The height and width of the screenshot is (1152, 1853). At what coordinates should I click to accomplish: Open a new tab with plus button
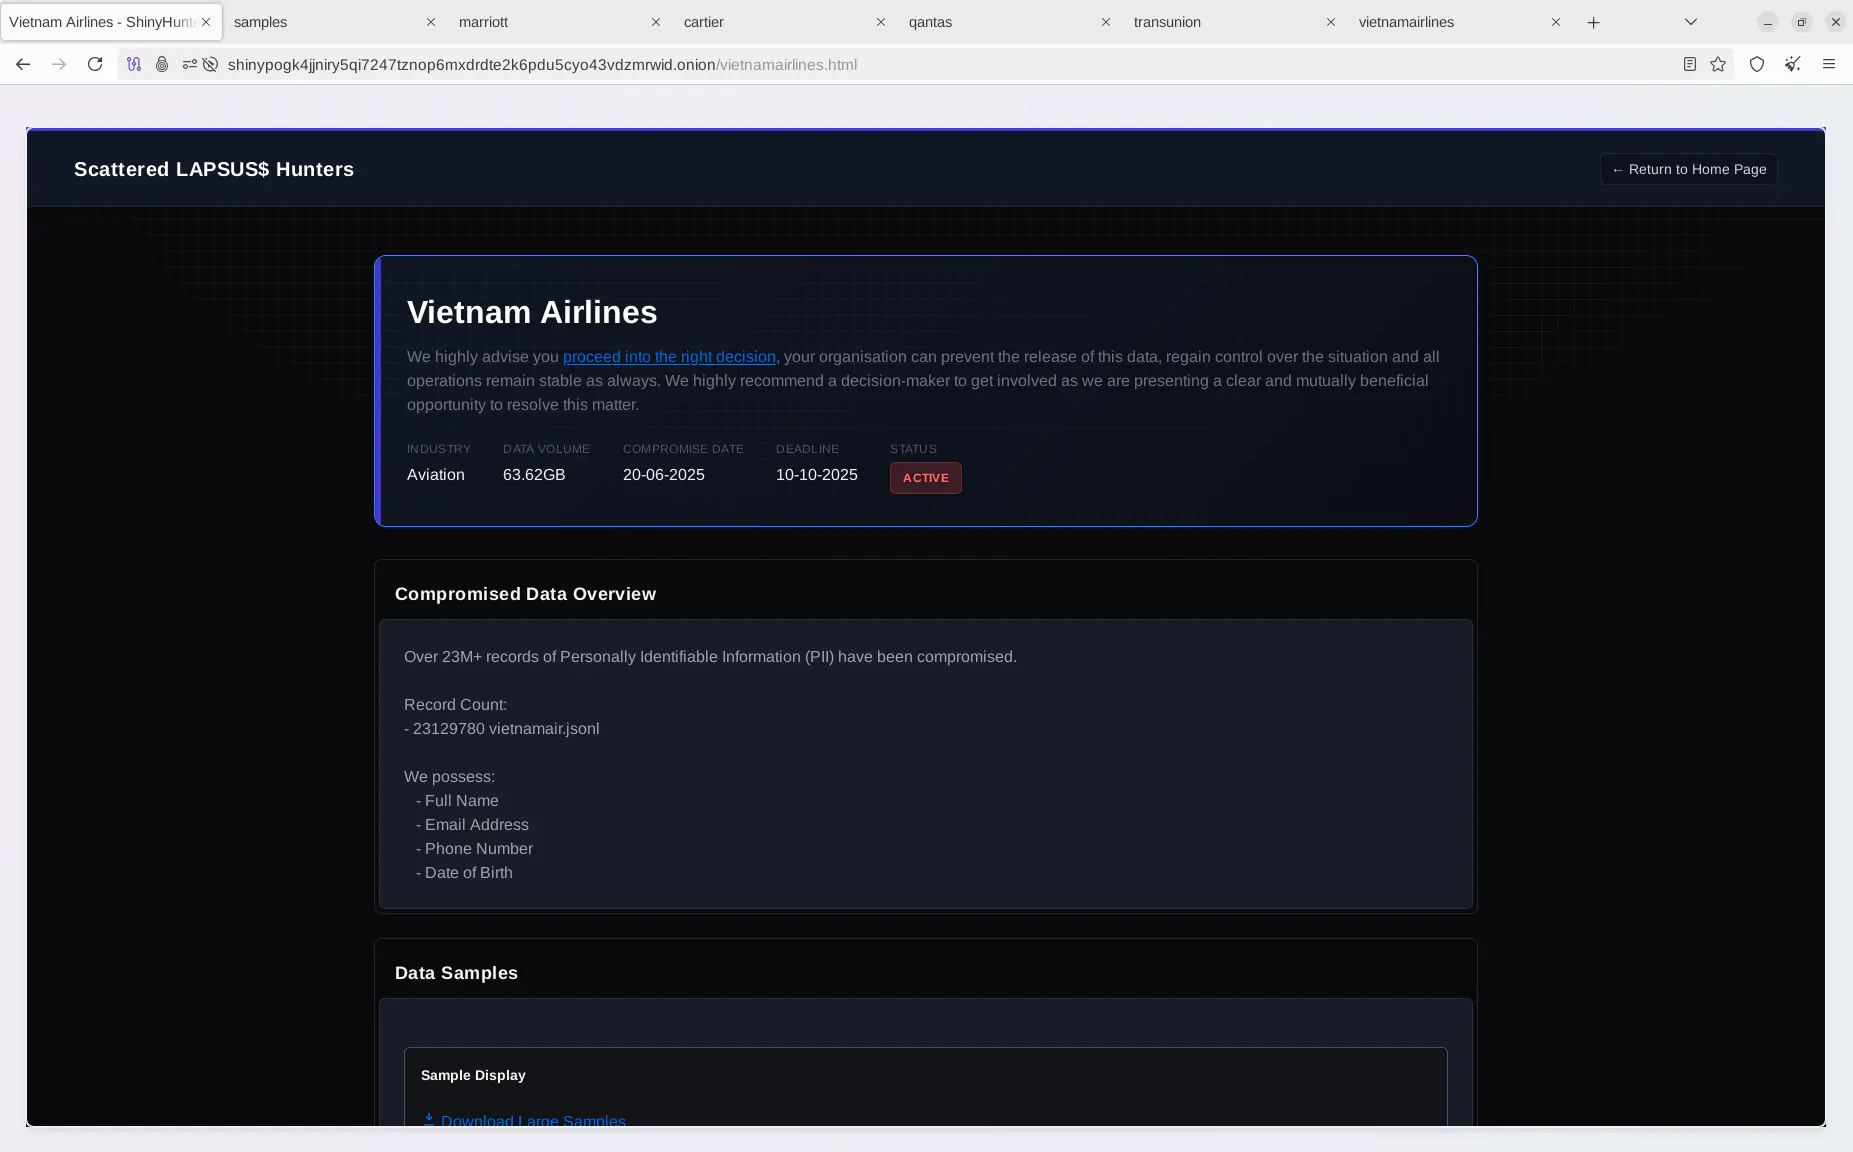click(x=1593, y=22)
